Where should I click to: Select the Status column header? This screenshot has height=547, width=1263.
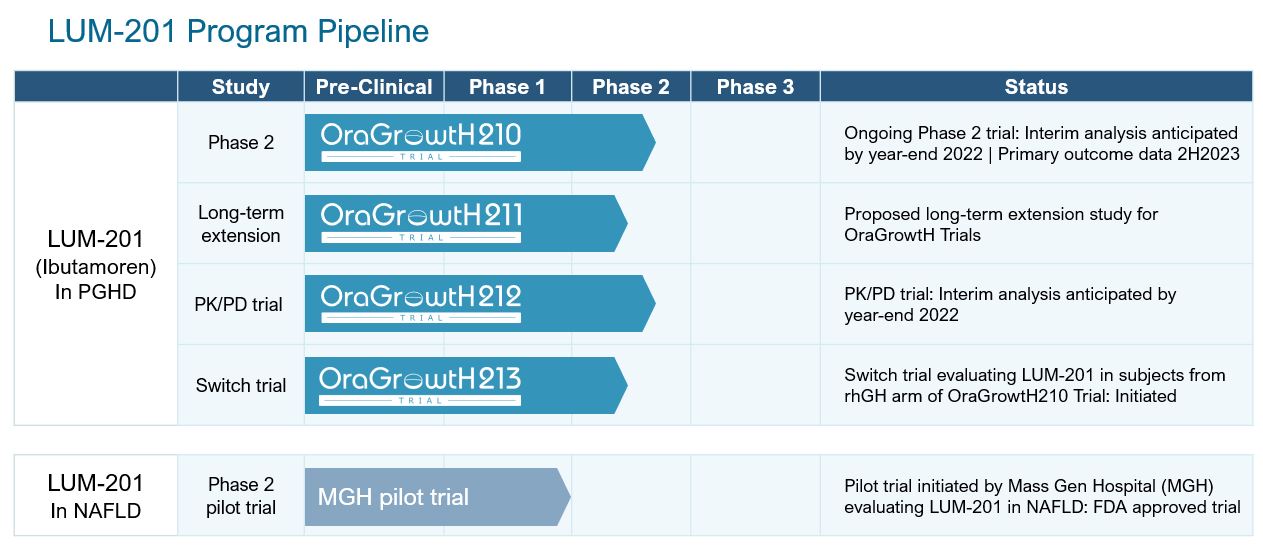coord(1036,87)
